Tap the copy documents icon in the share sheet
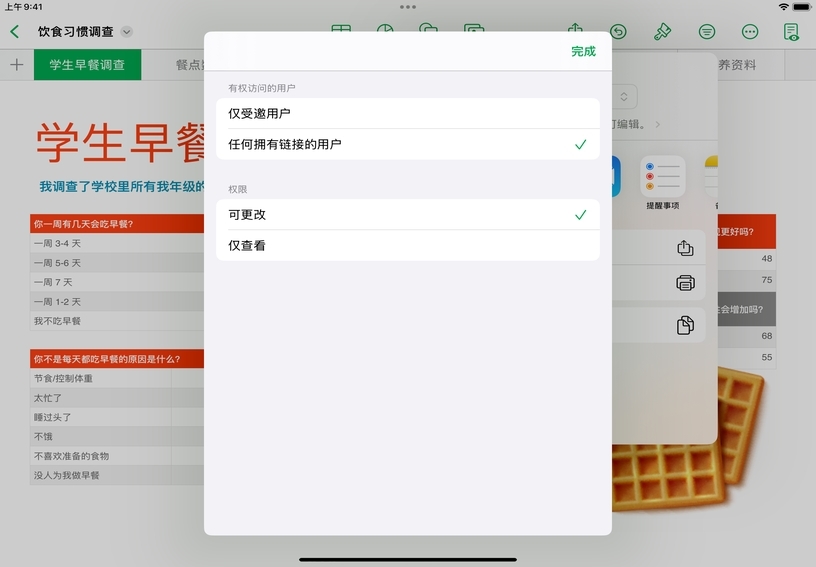 tap(685, 325)
